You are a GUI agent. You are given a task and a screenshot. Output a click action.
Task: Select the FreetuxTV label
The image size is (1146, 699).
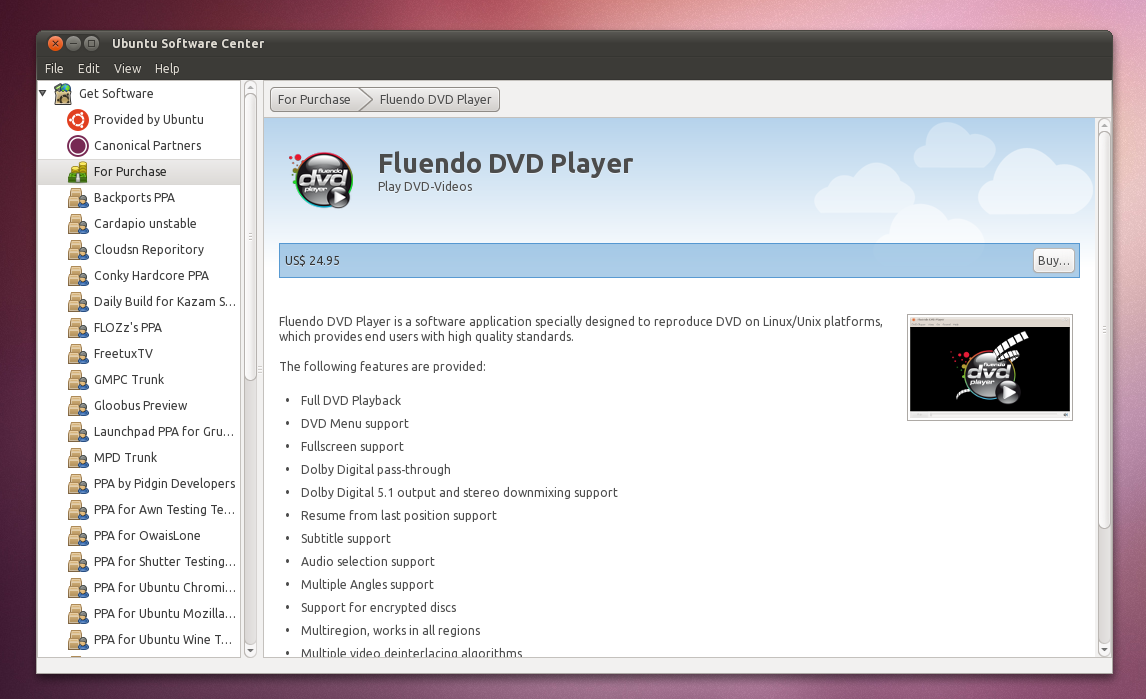click(124, 353)
